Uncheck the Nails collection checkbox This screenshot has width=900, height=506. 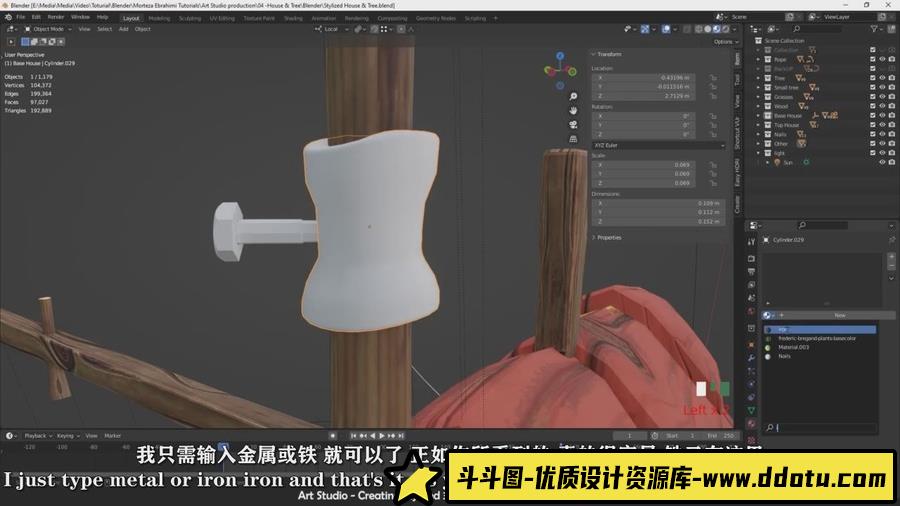tap(872, 134)
